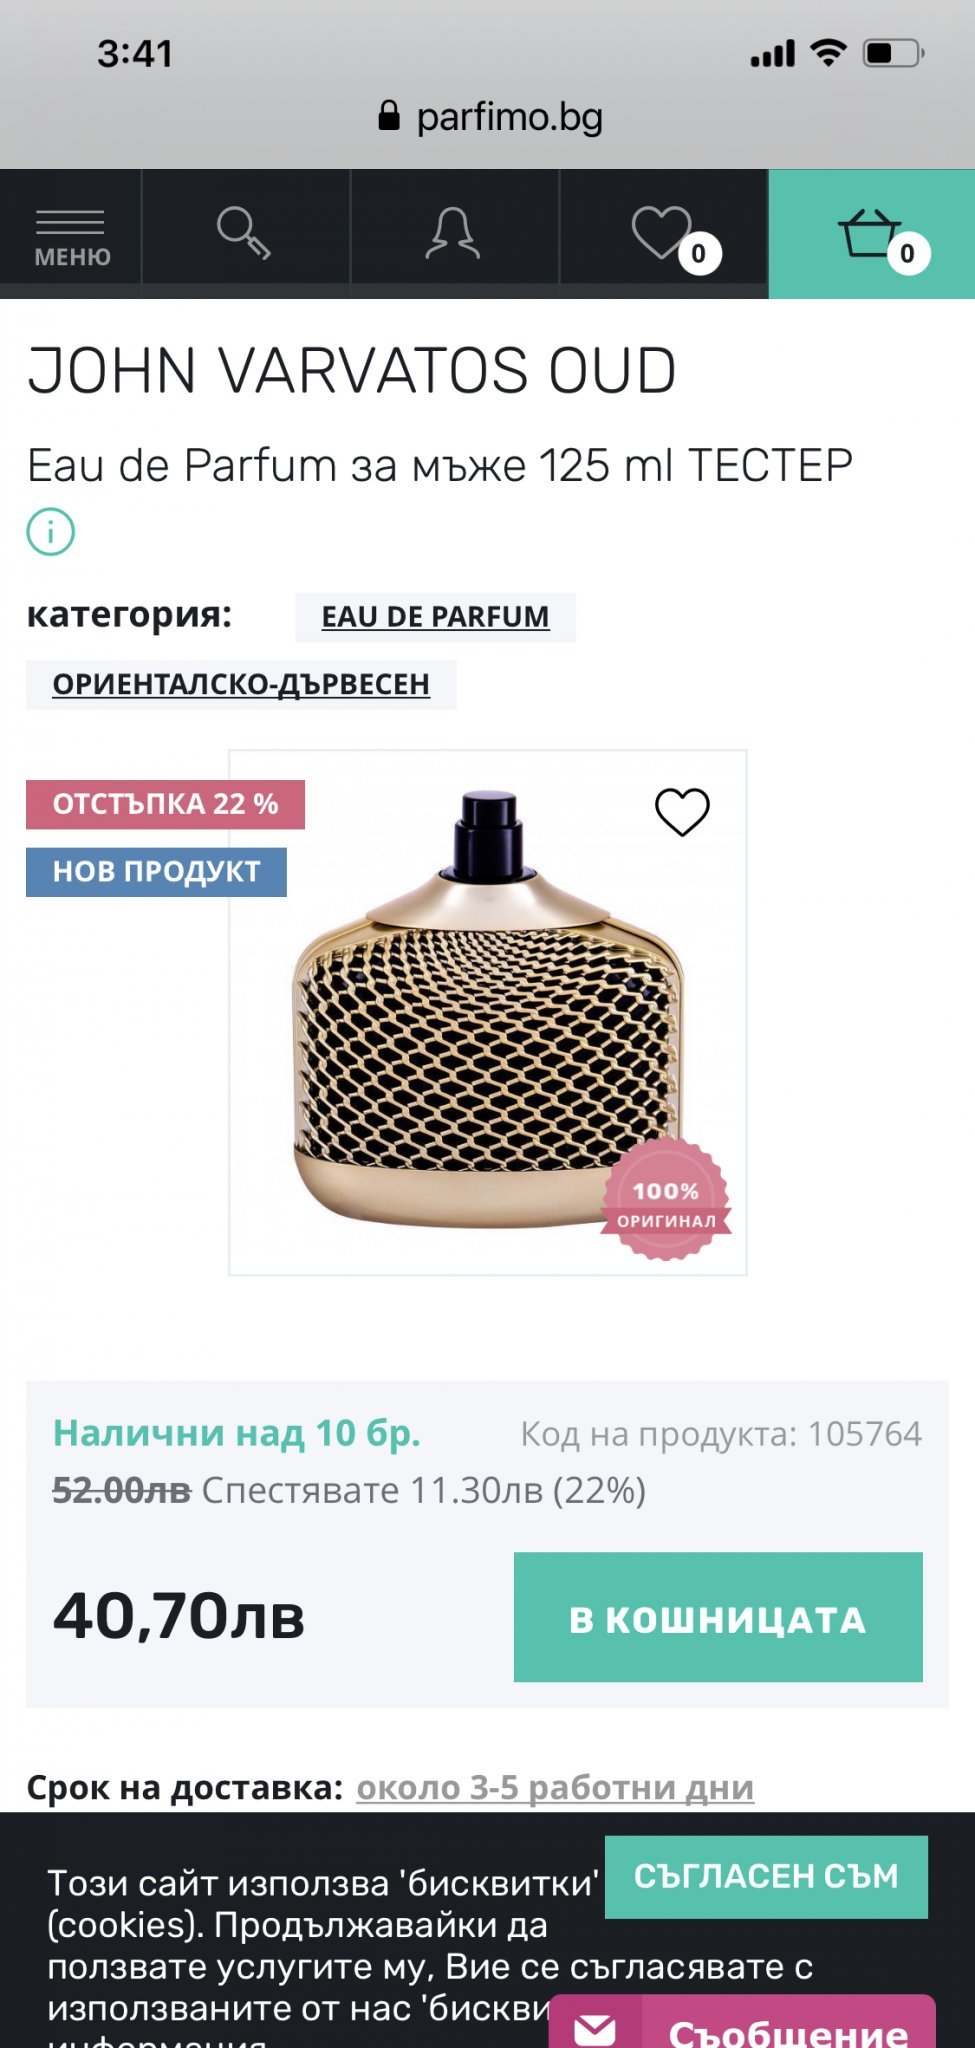
Task: Open the shopping basket icon
Action: 872,234
